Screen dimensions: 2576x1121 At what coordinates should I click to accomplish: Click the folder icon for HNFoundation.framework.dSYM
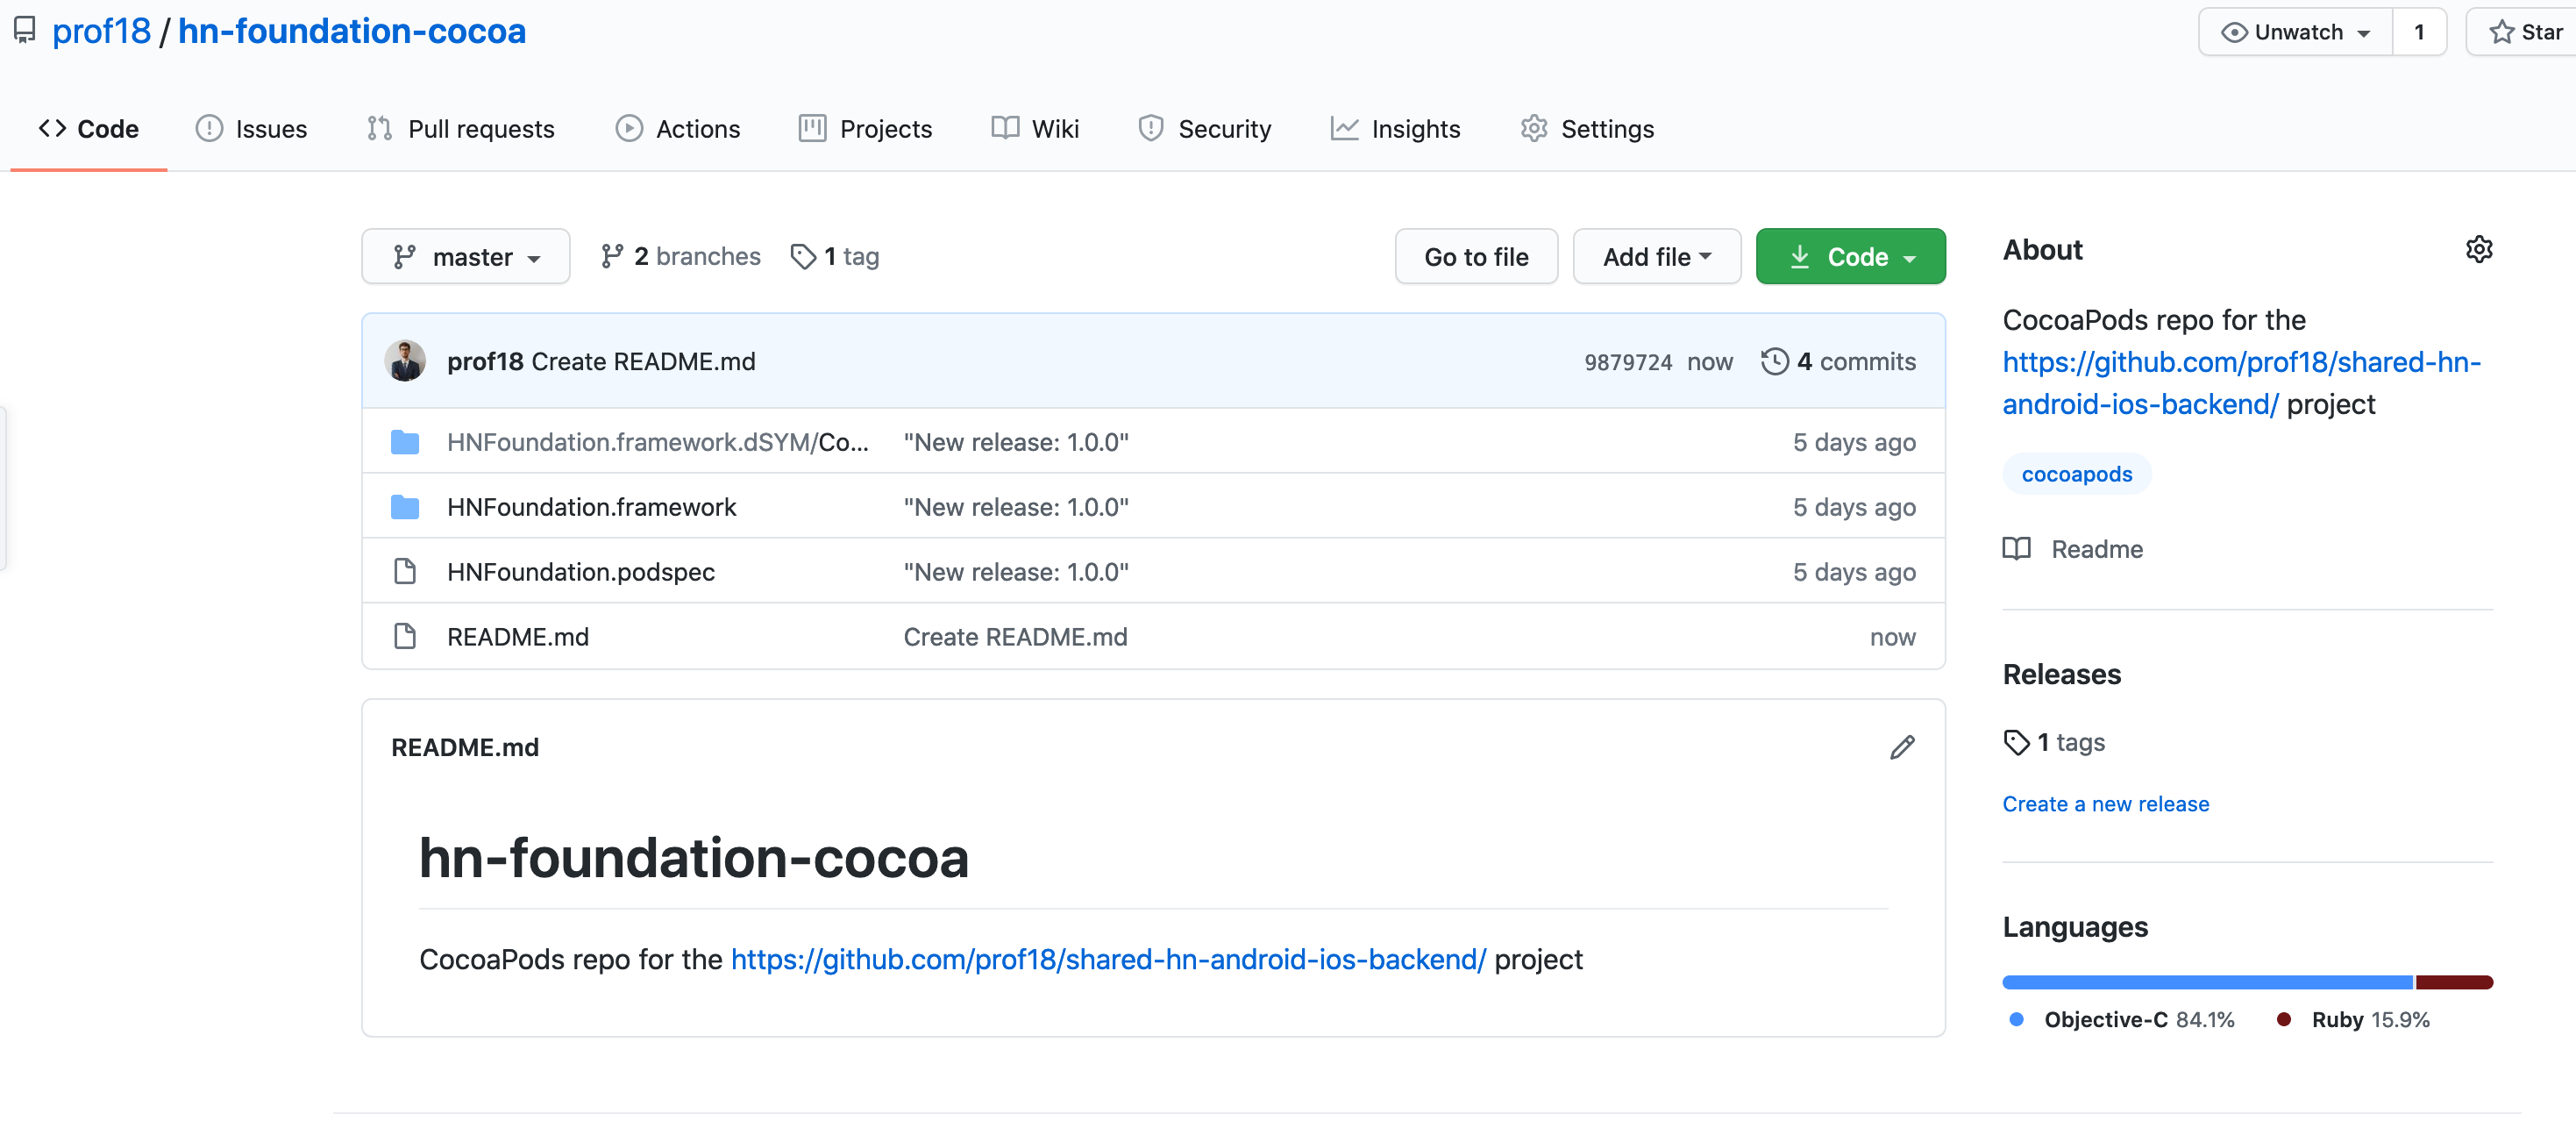[x=405, y=442]
